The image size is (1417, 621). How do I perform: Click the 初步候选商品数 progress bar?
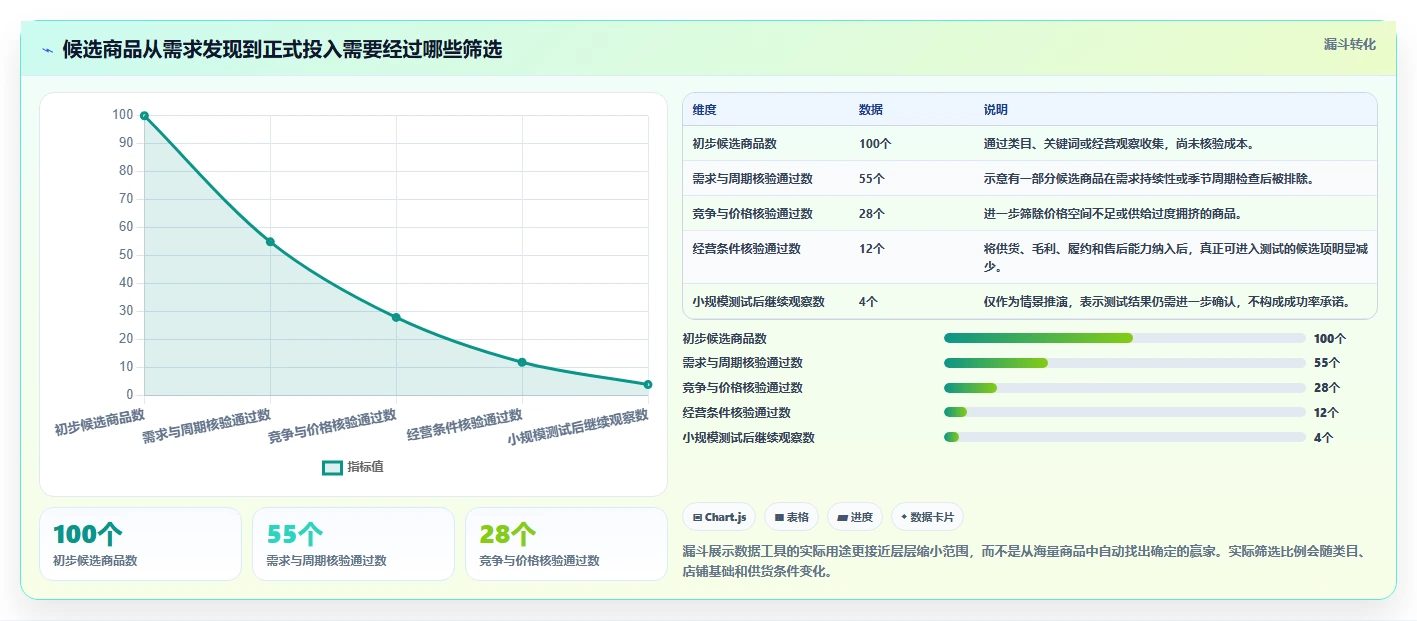[1125, 338]
